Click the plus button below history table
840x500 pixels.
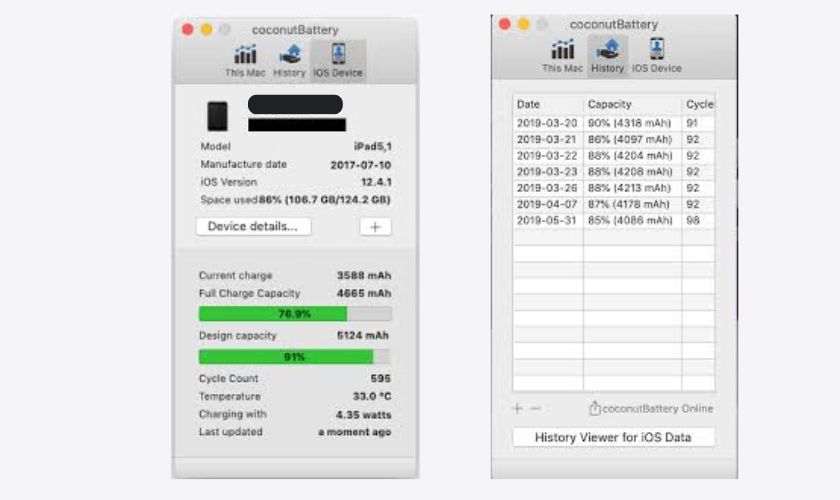pyautogui.click(x=518, y=408)
